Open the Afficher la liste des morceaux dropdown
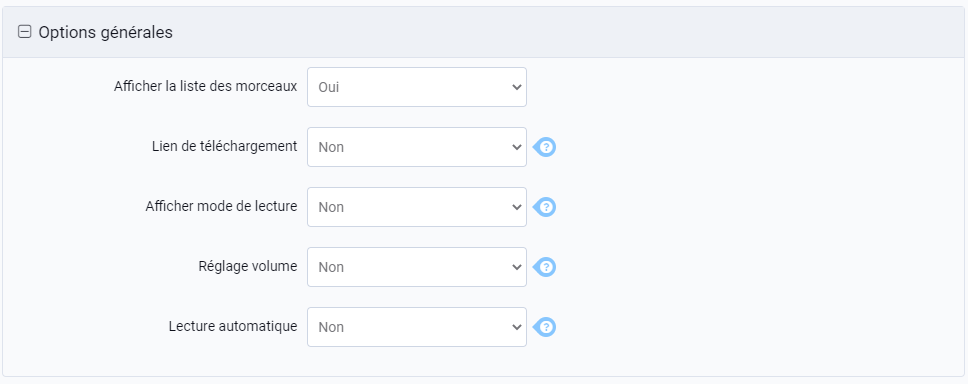Image resolution: width=968 pixels, height=384 pixels. pyautogui.click(x=417, y=87)
